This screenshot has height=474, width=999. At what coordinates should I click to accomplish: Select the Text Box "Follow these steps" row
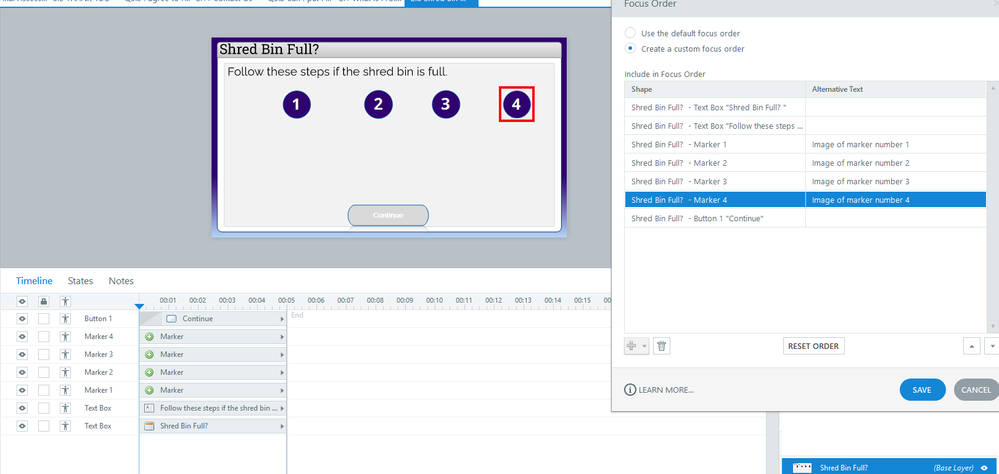[x=805, y=126]
